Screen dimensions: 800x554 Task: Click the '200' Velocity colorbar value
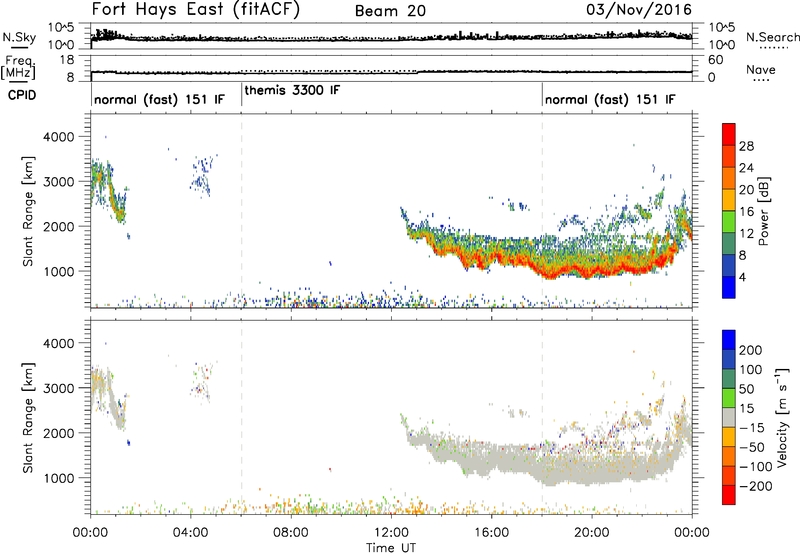click(751, 350)
